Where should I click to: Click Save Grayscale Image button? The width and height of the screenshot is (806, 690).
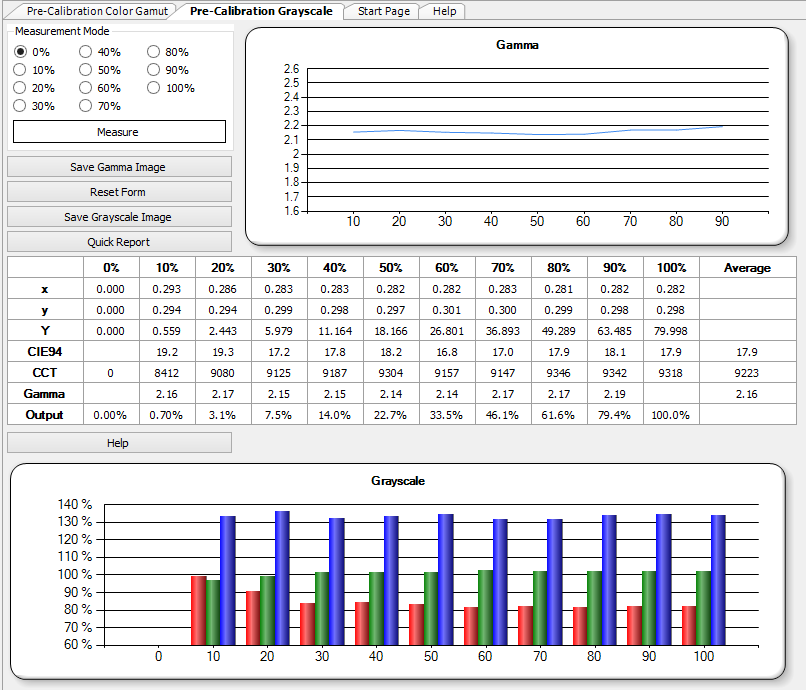pyautogui.click(x=119, y=217)
